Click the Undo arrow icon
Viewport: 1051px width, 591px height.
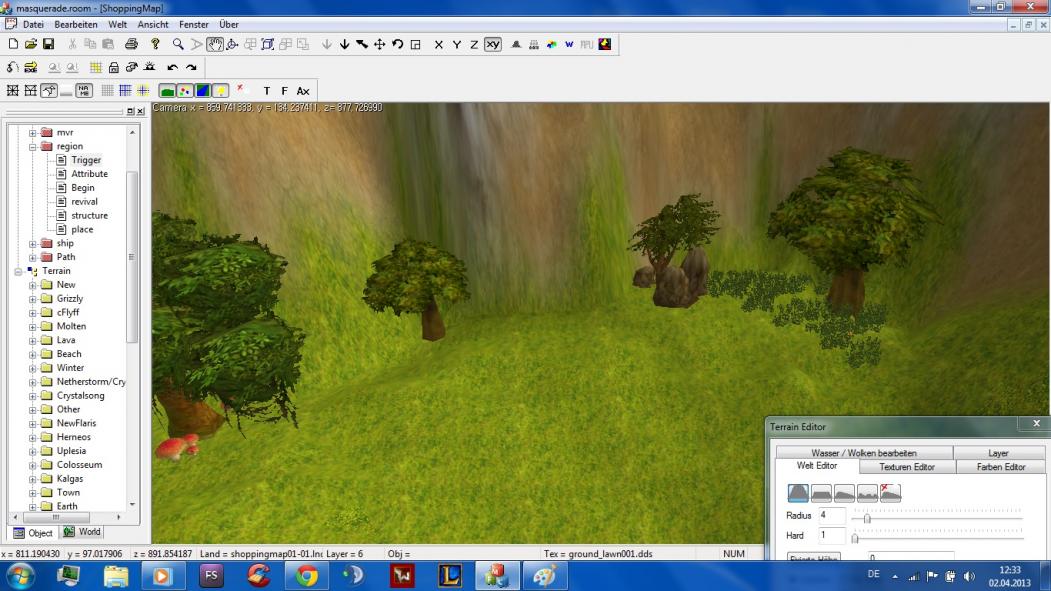point(172,67)
